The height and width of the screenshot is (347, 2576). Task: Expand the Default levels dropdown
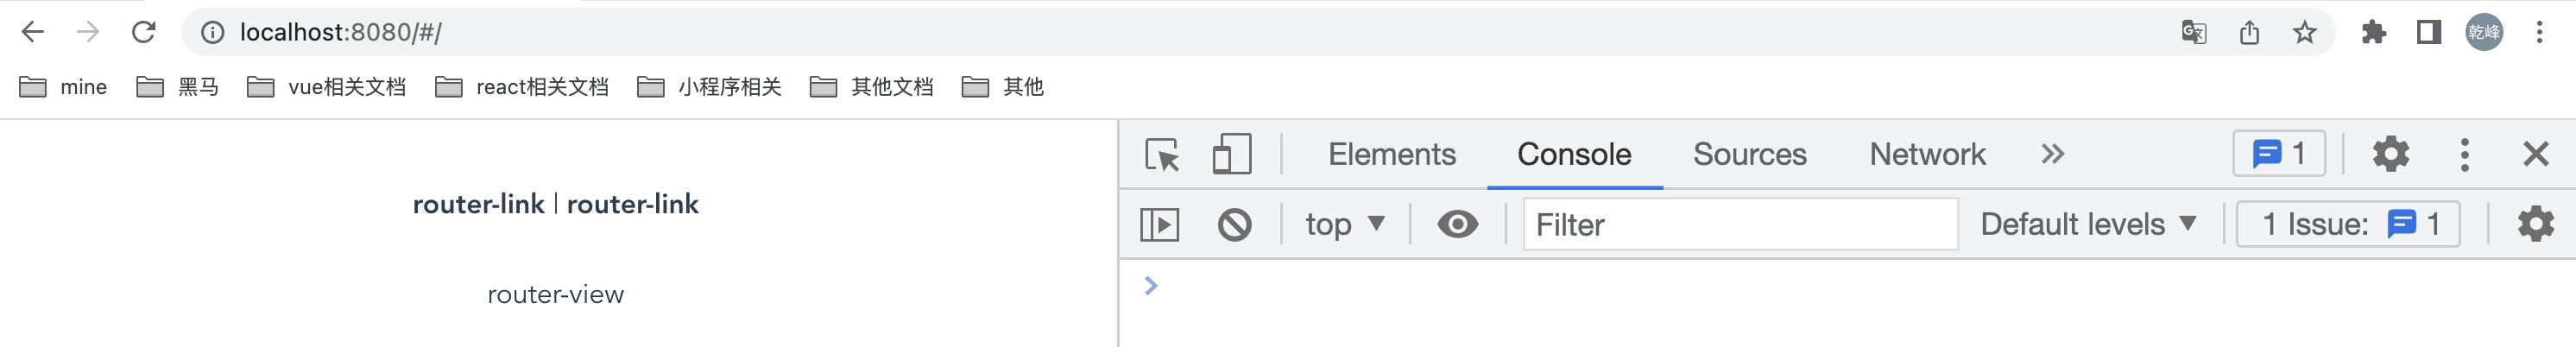pos(2088,224)
